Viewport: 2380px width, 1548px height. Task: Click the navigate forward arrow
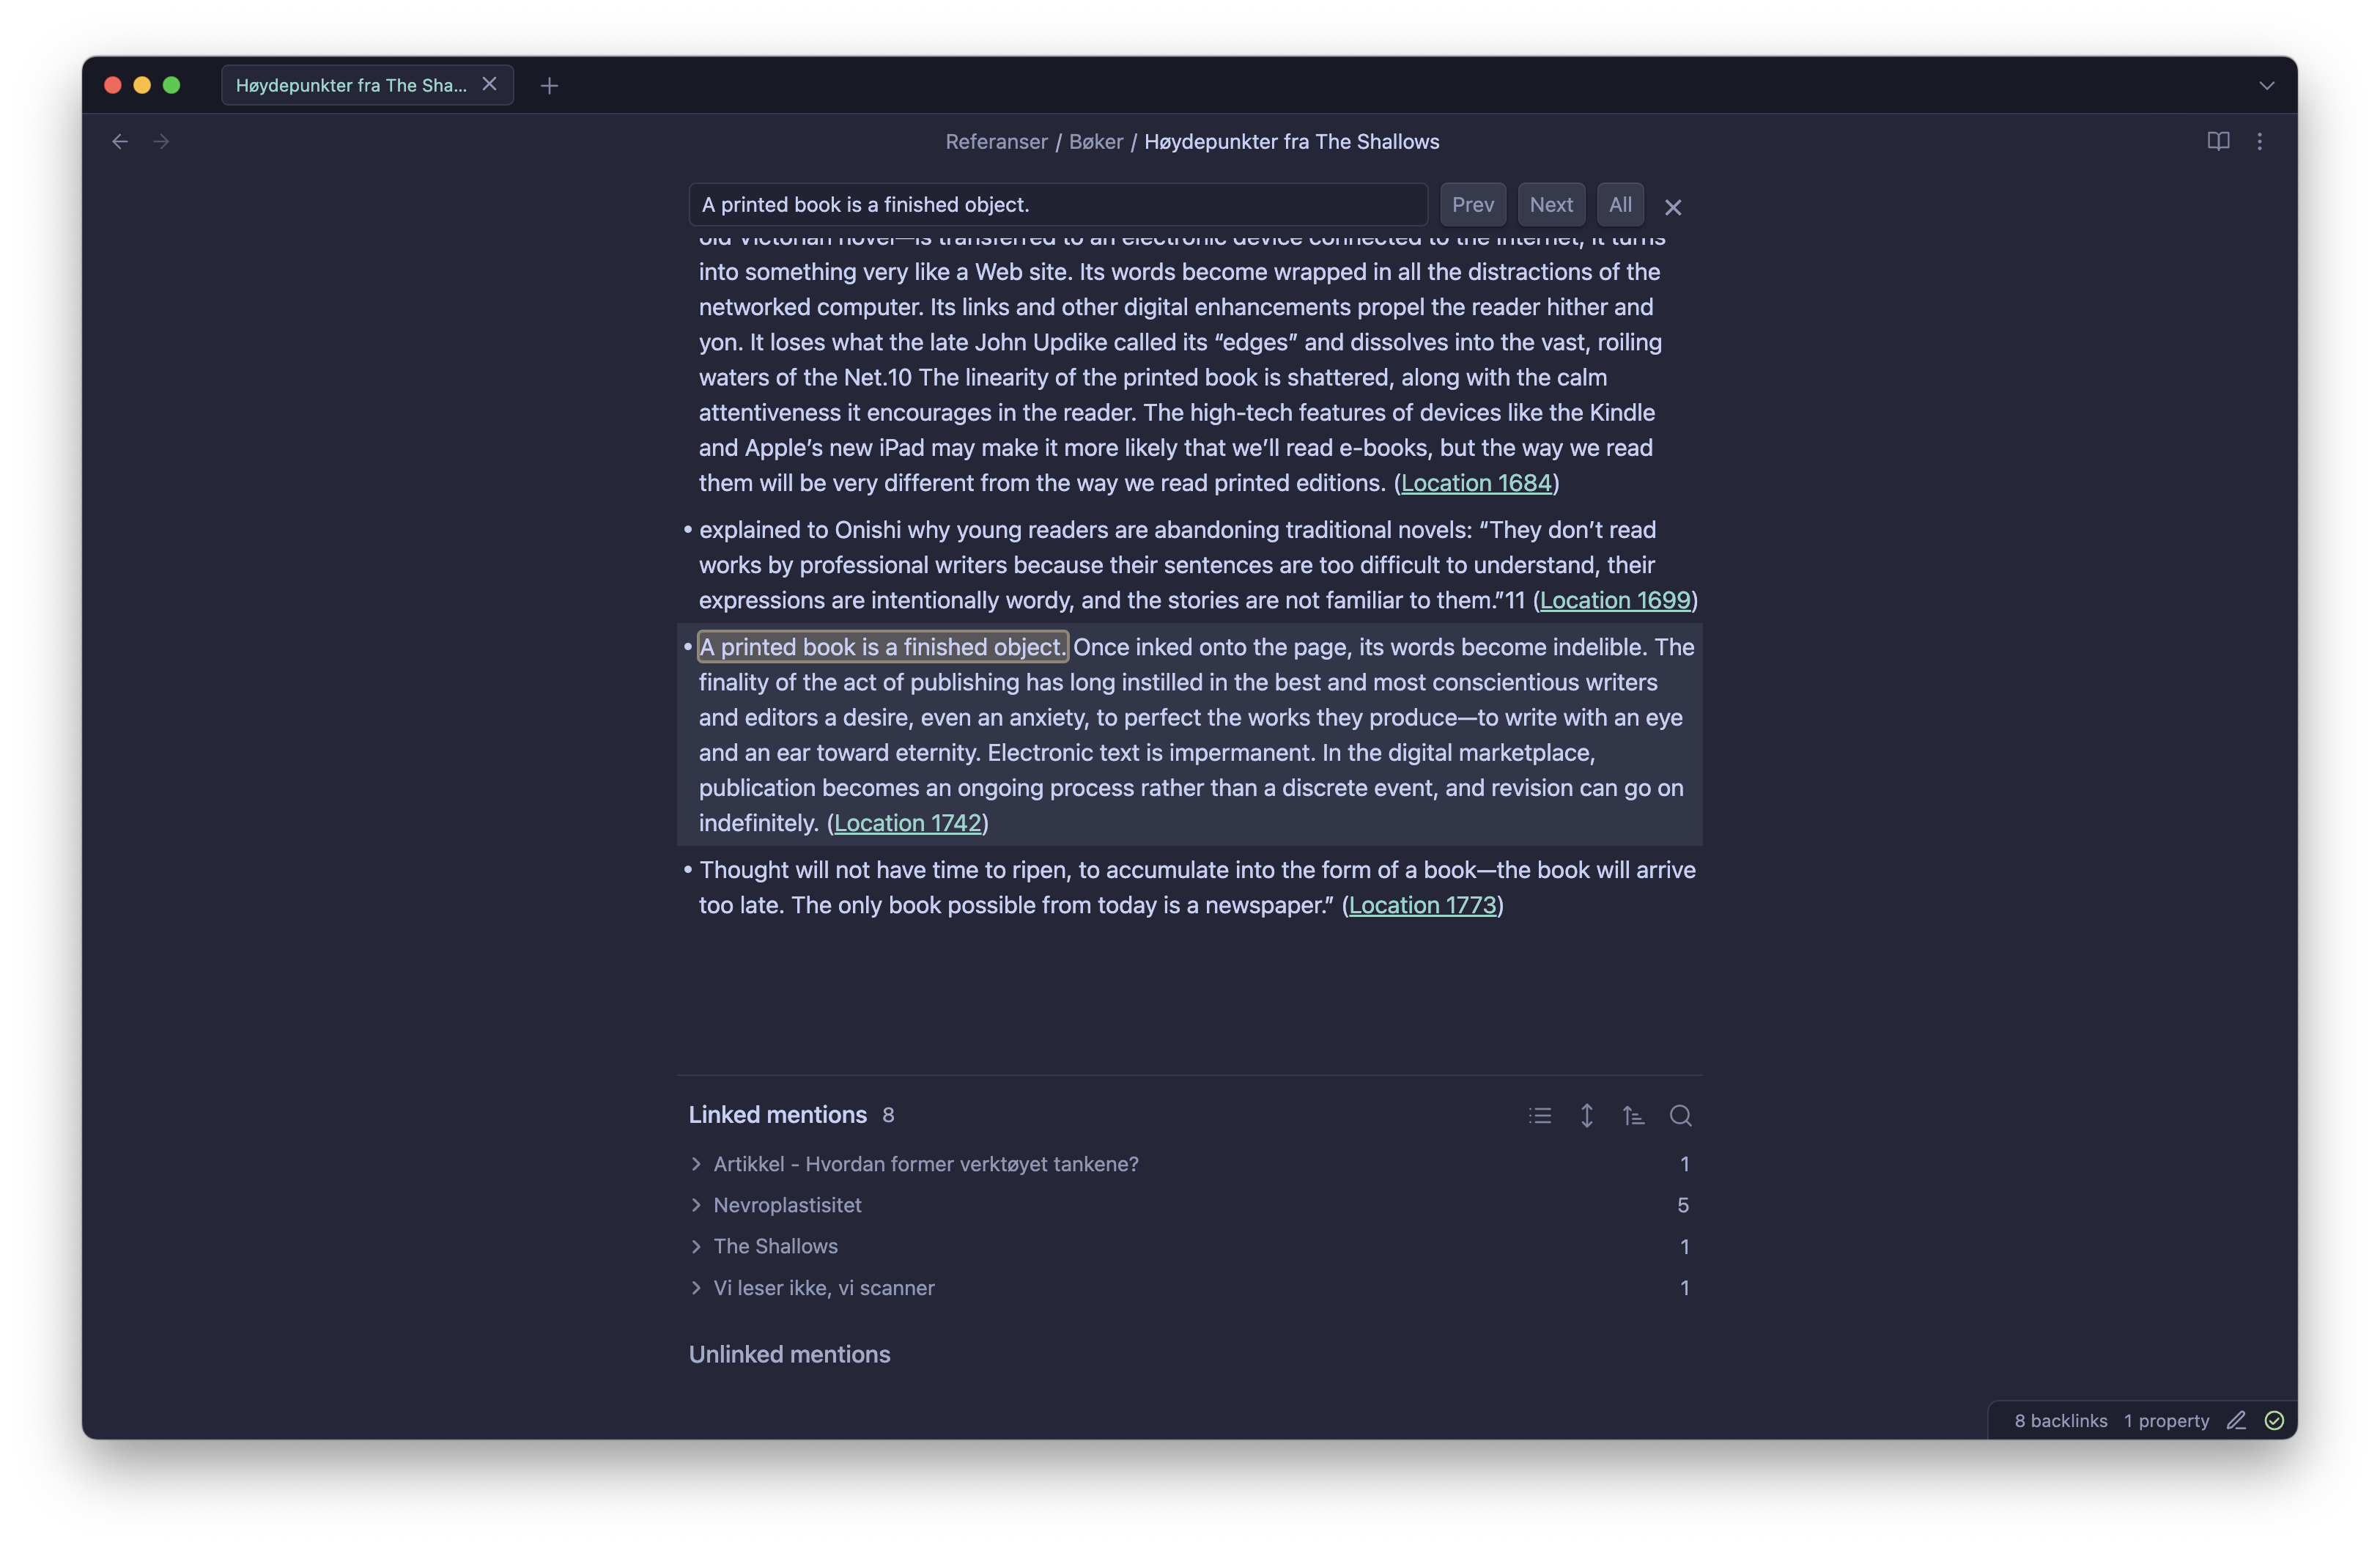pyautogui.click(x=161, y=142)
